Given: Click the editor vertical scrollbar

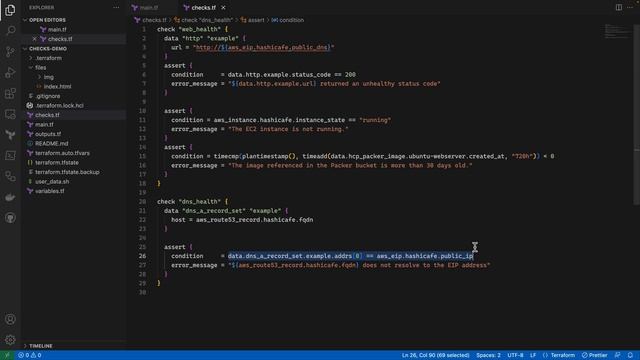Looking at the screenshot, I should (637, 114).
